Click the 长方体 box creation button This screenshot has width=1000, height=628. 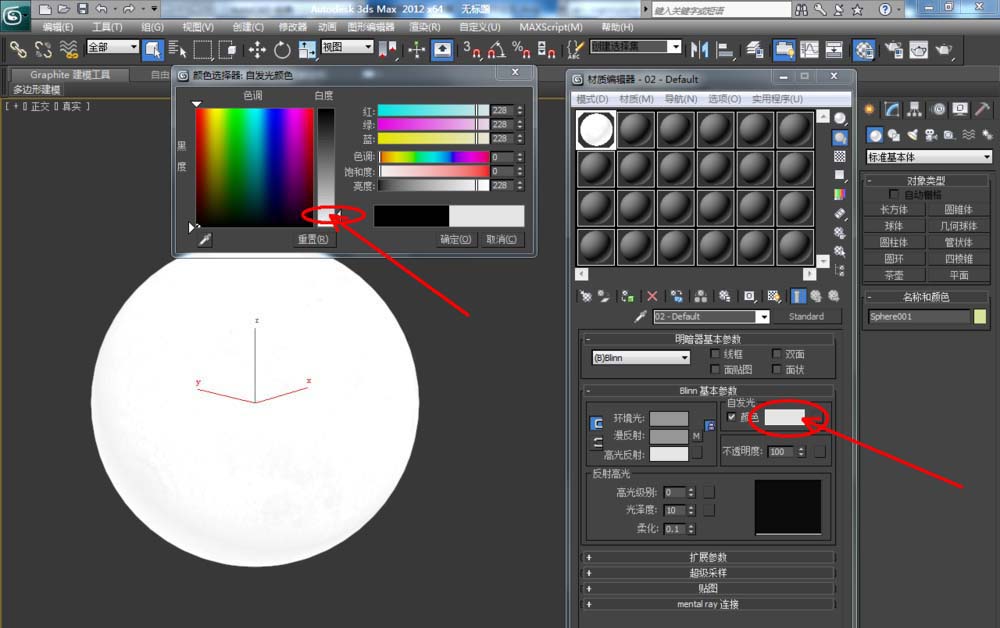(x=893, y=209)
